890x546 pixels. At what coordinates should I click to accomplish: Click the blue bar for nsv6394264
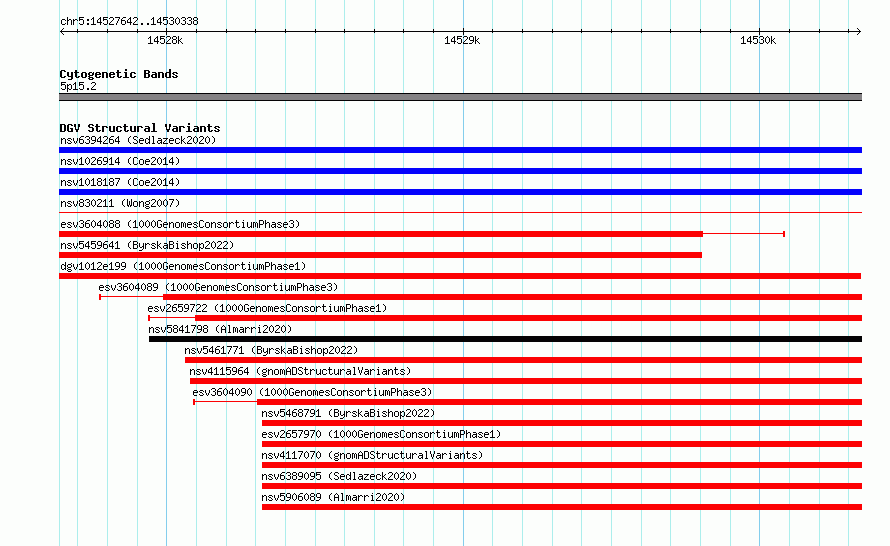tap(460, 150)
